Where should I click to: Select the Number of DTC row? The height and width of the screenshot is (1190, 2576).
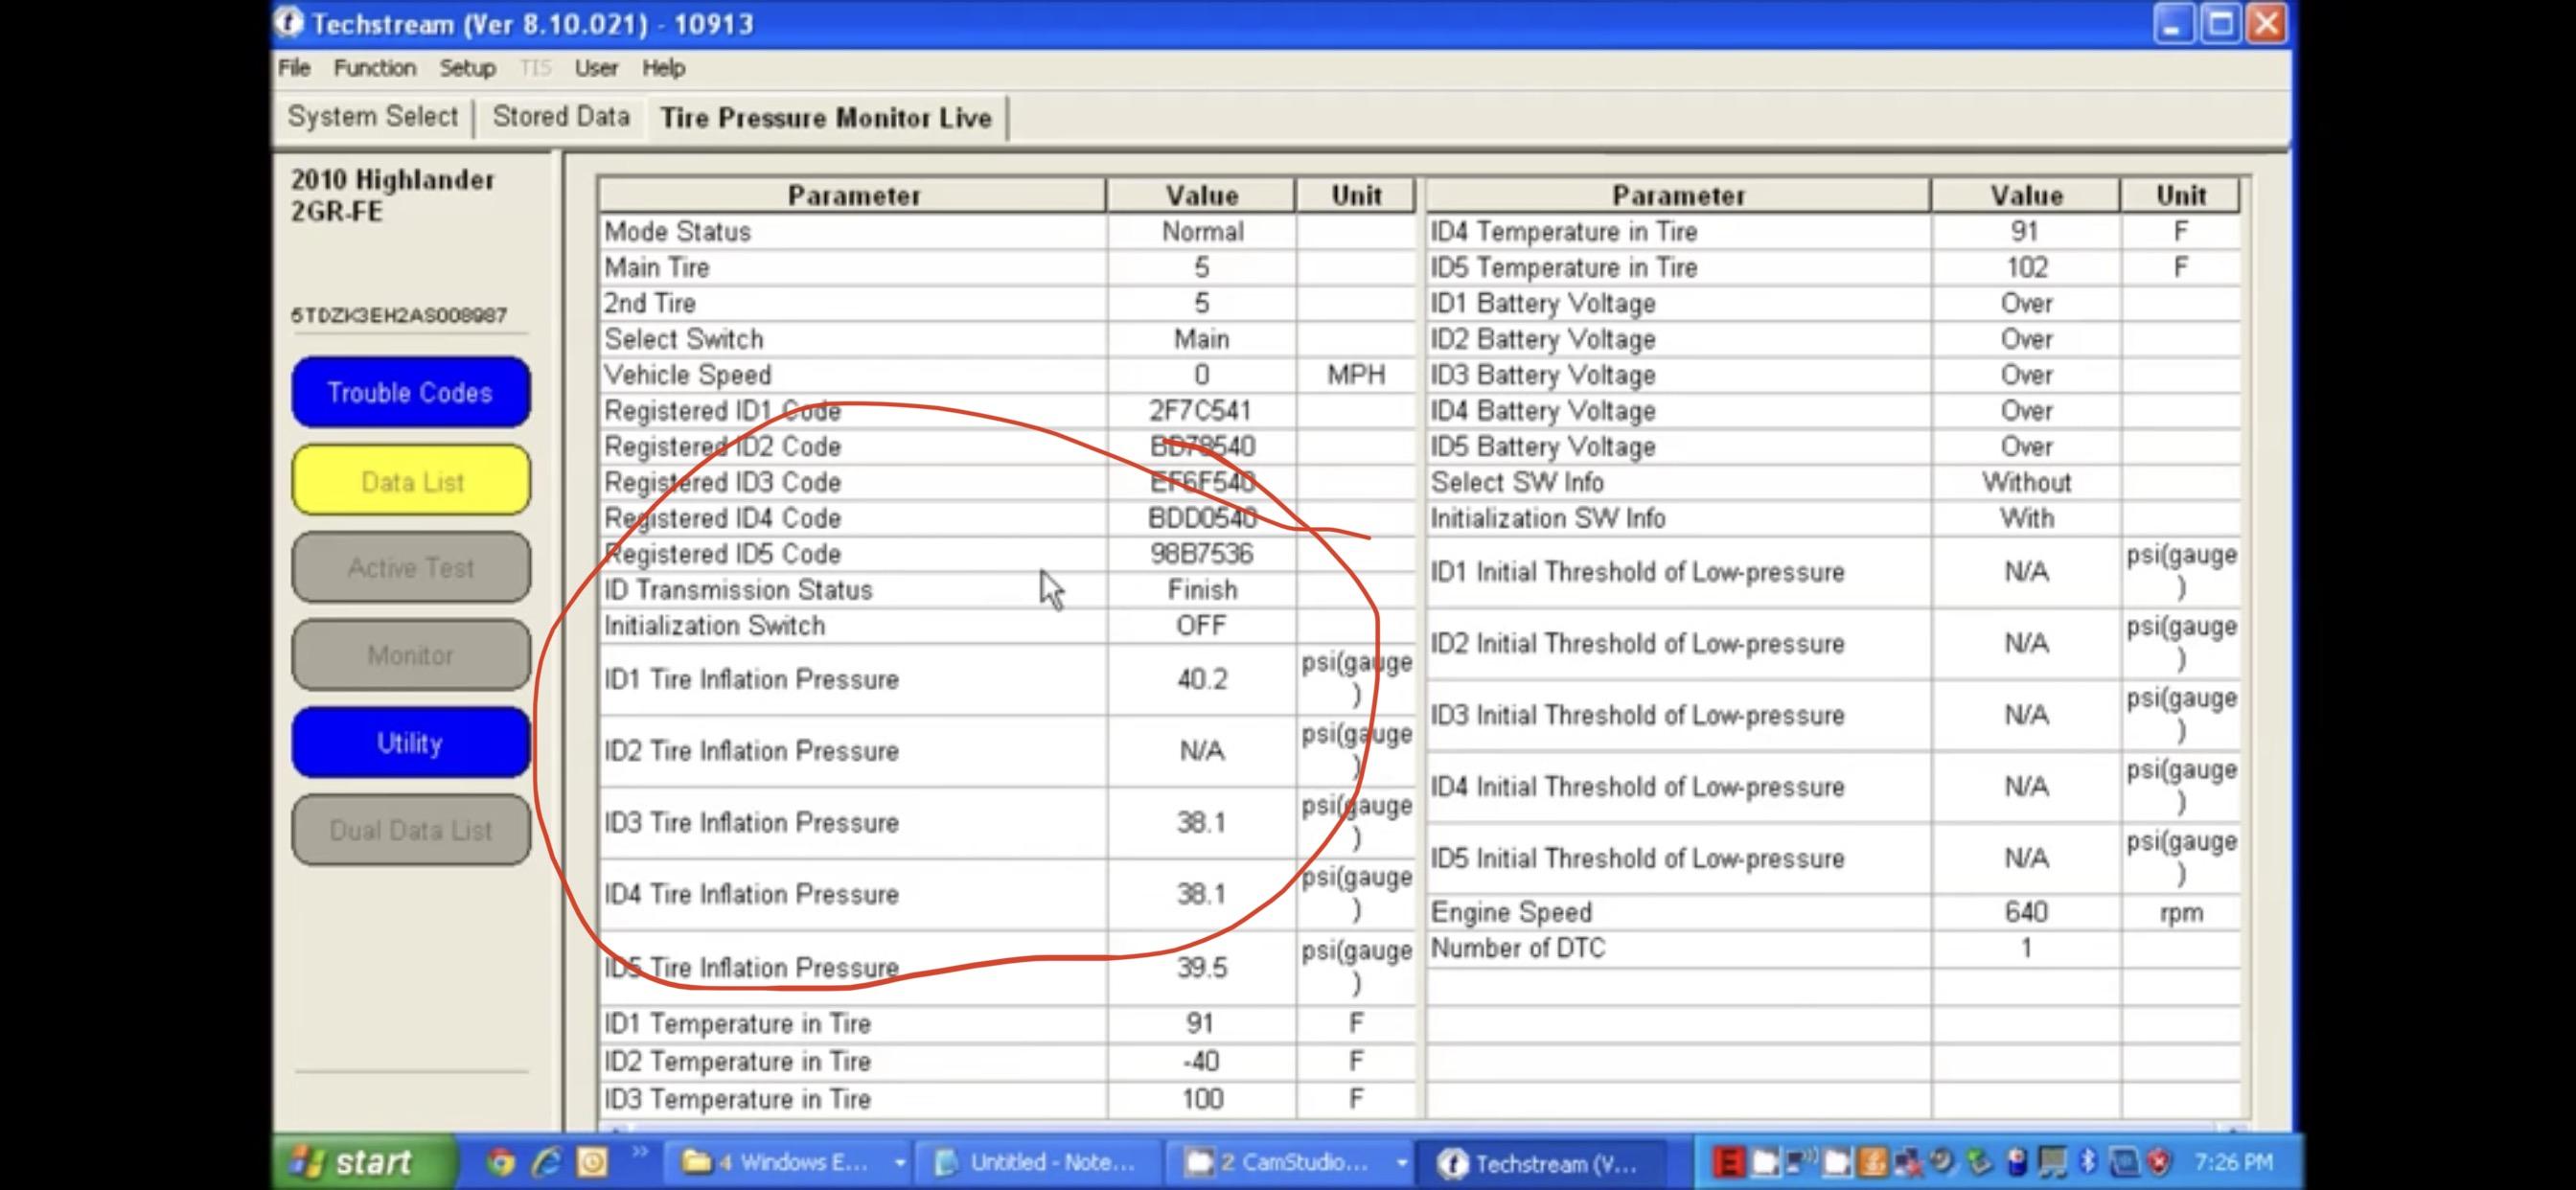point(1834,948)
